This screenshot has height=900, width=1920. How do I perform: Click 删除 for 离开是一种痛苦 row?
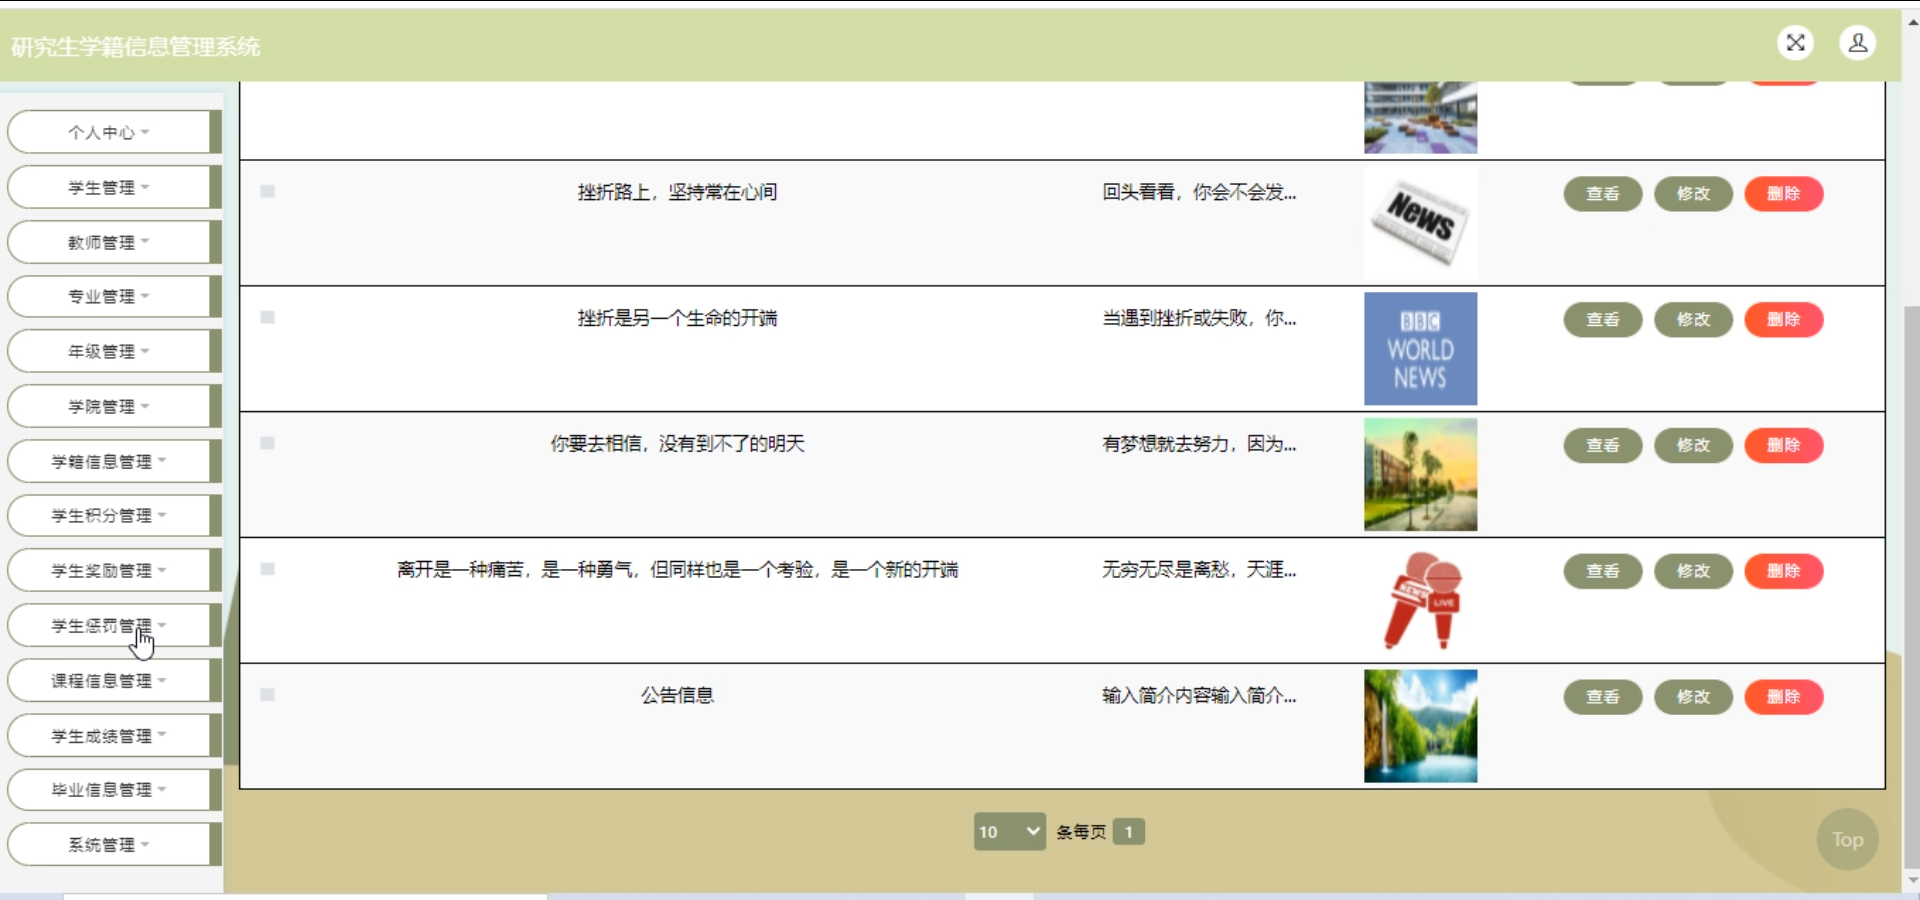point(1784,571)
